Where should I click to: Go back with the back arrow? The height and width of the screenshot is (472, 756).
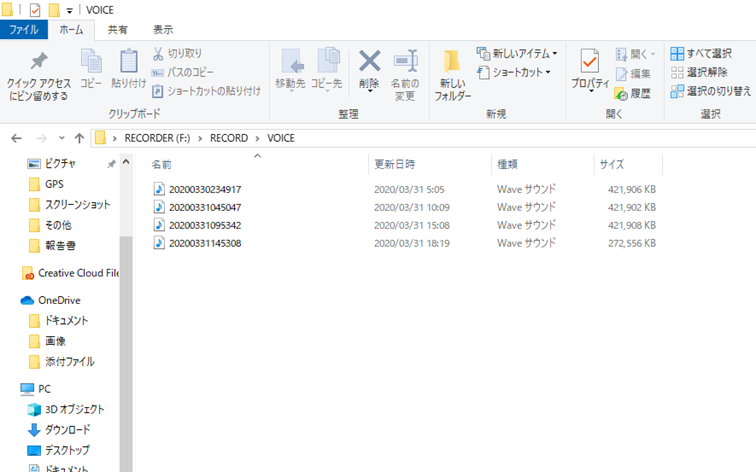[16, 138]
